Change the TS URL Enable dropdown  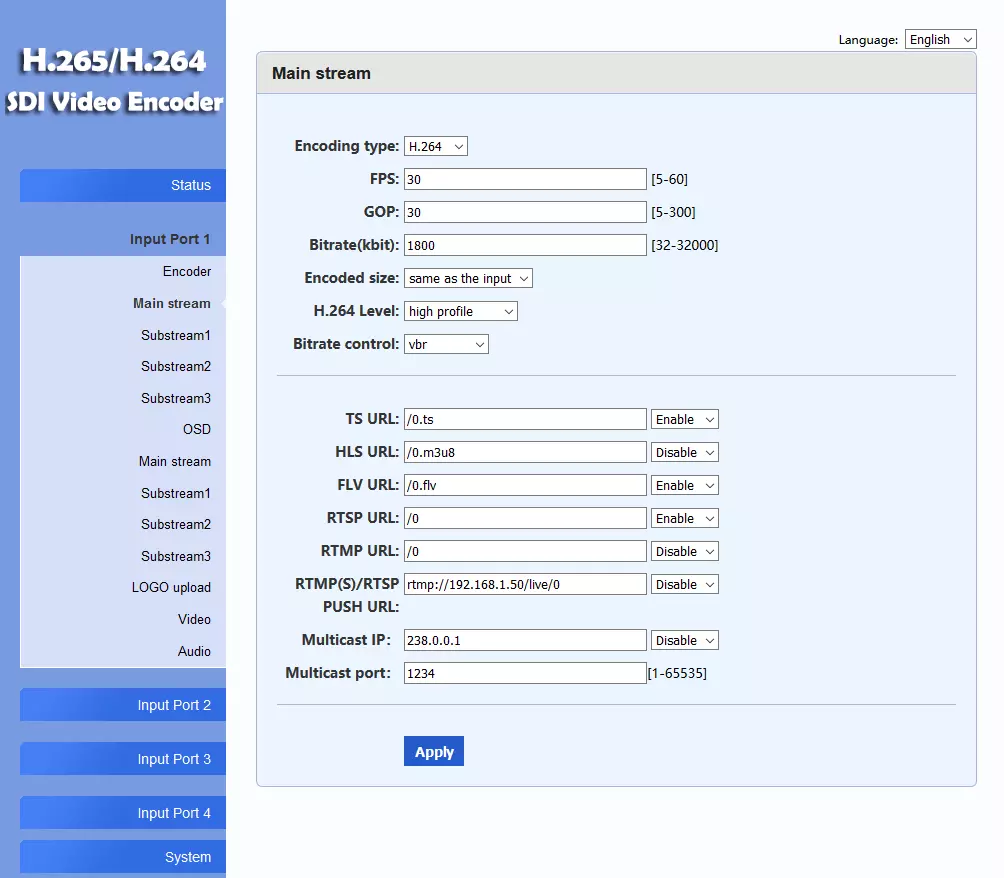[684, 419]
